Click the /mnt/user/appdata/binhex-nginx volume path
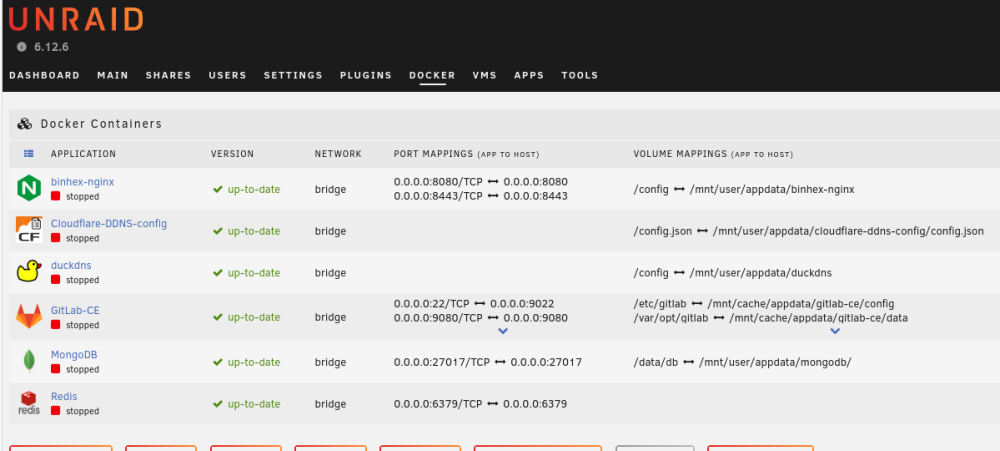This screenshot has width=1000, height=451. pyautogui.click(x=772, y=189)
